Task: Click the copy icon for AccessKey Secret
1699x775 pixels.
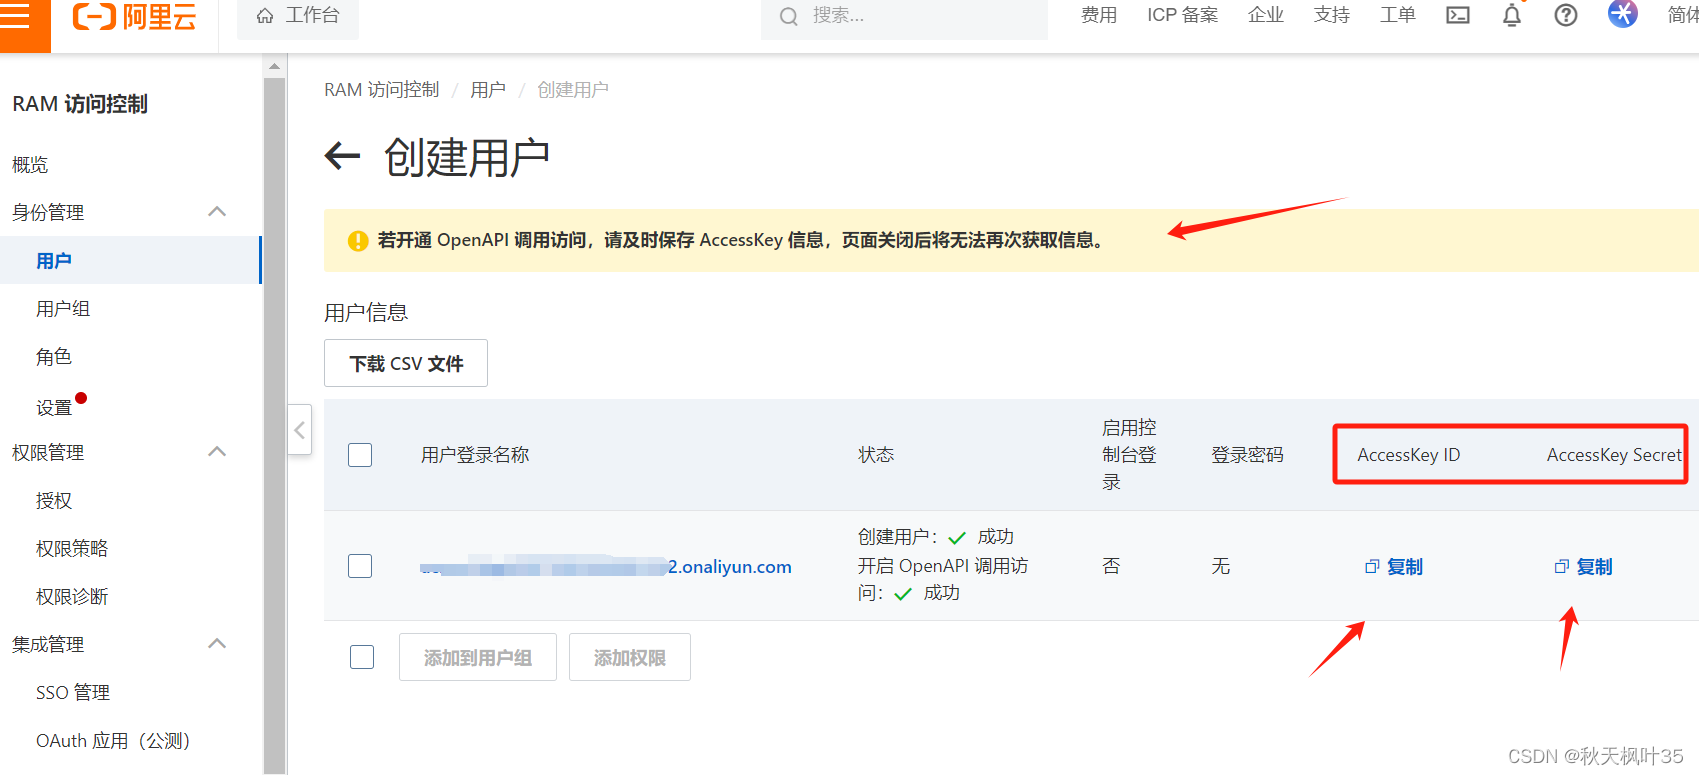Action: pyautogui.click(x=1562, y=567)
